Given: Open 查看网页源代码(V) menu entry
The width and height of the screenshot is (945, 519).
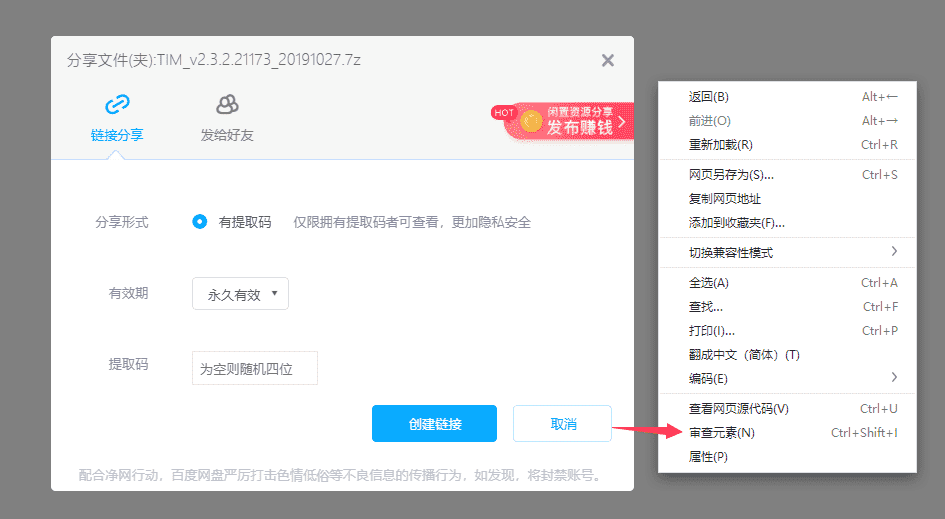Looking at the screenshot, I should (x=787, y=409).
